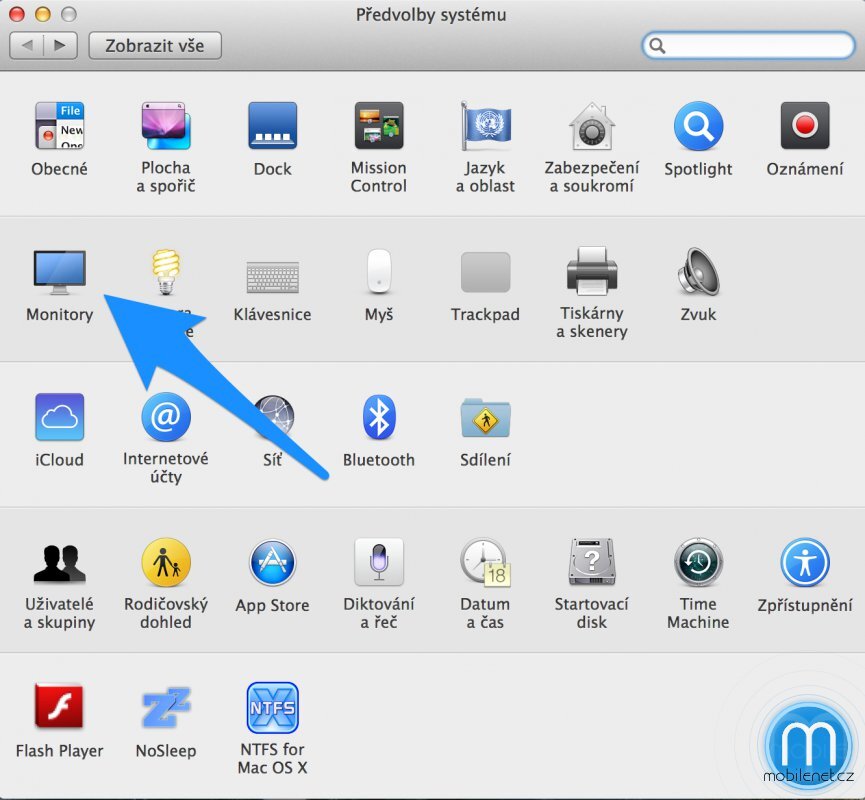Select the Zvuk preference icon
865x800 pixels.
pyautogui.click(x=697, y=272)
